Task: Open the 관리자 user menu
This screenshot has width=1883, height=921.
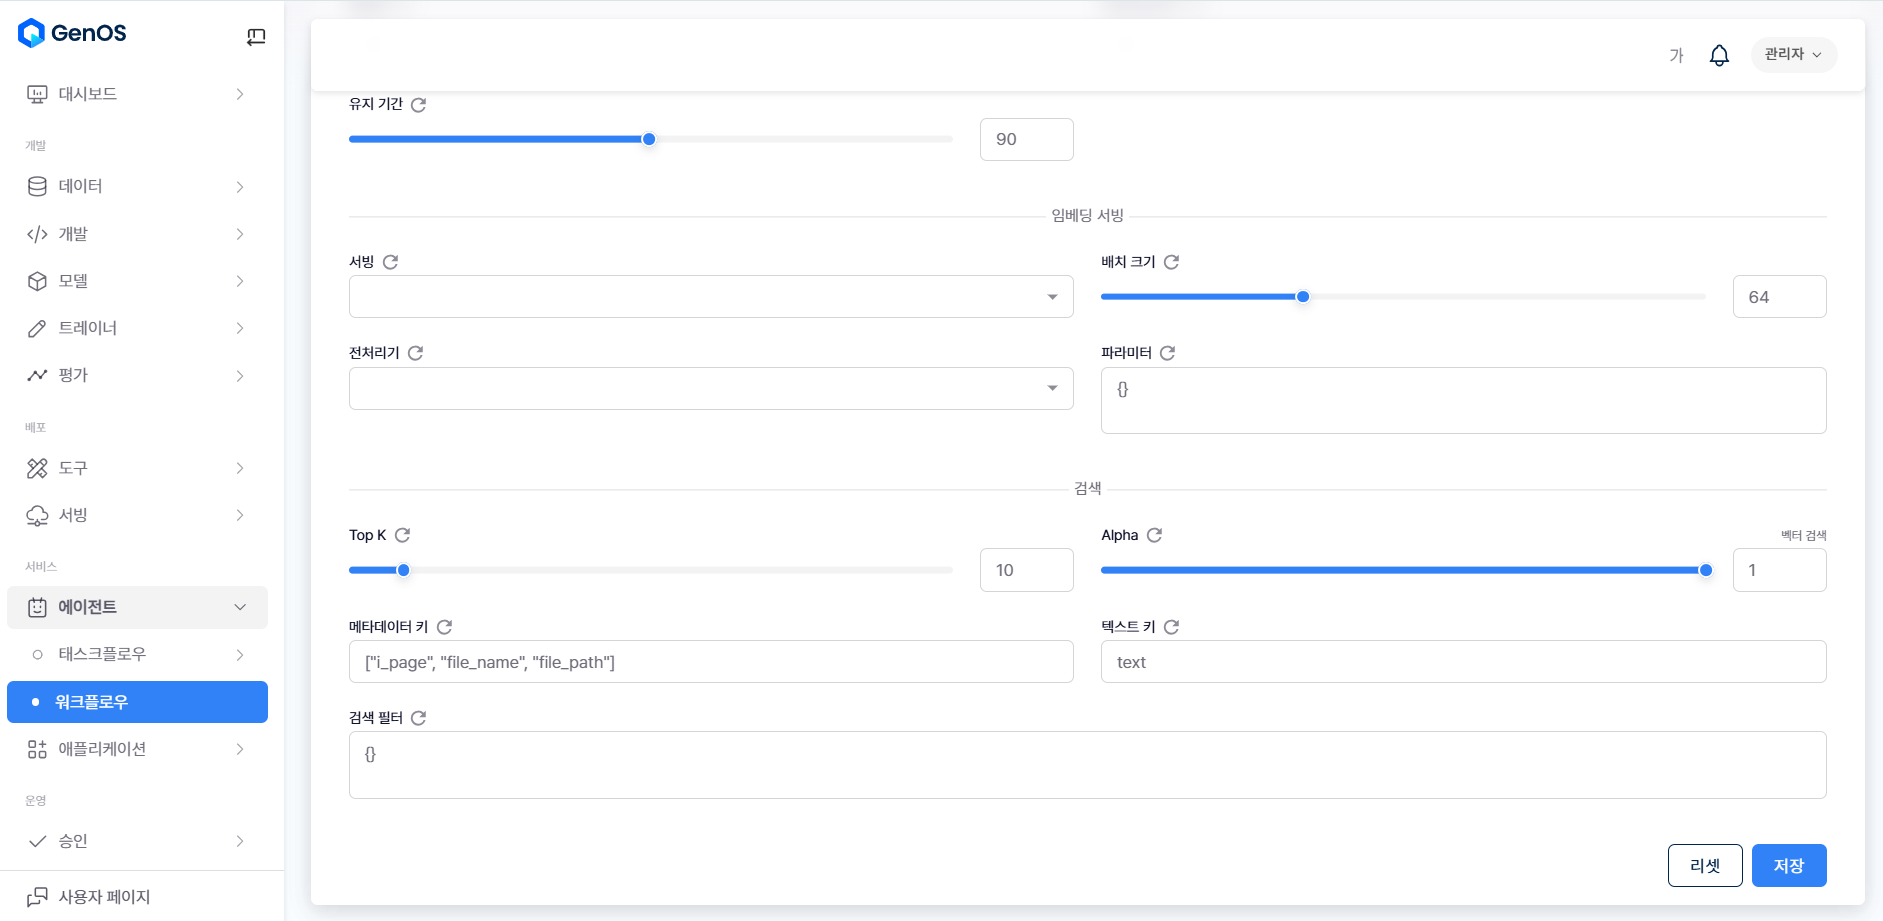Action: click(1793, 55)
